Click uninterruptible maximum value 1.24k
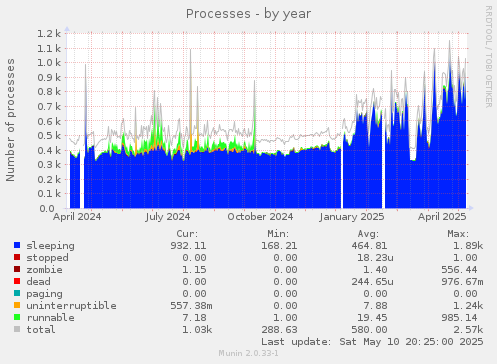497x364 pixels. click(468, 306)
